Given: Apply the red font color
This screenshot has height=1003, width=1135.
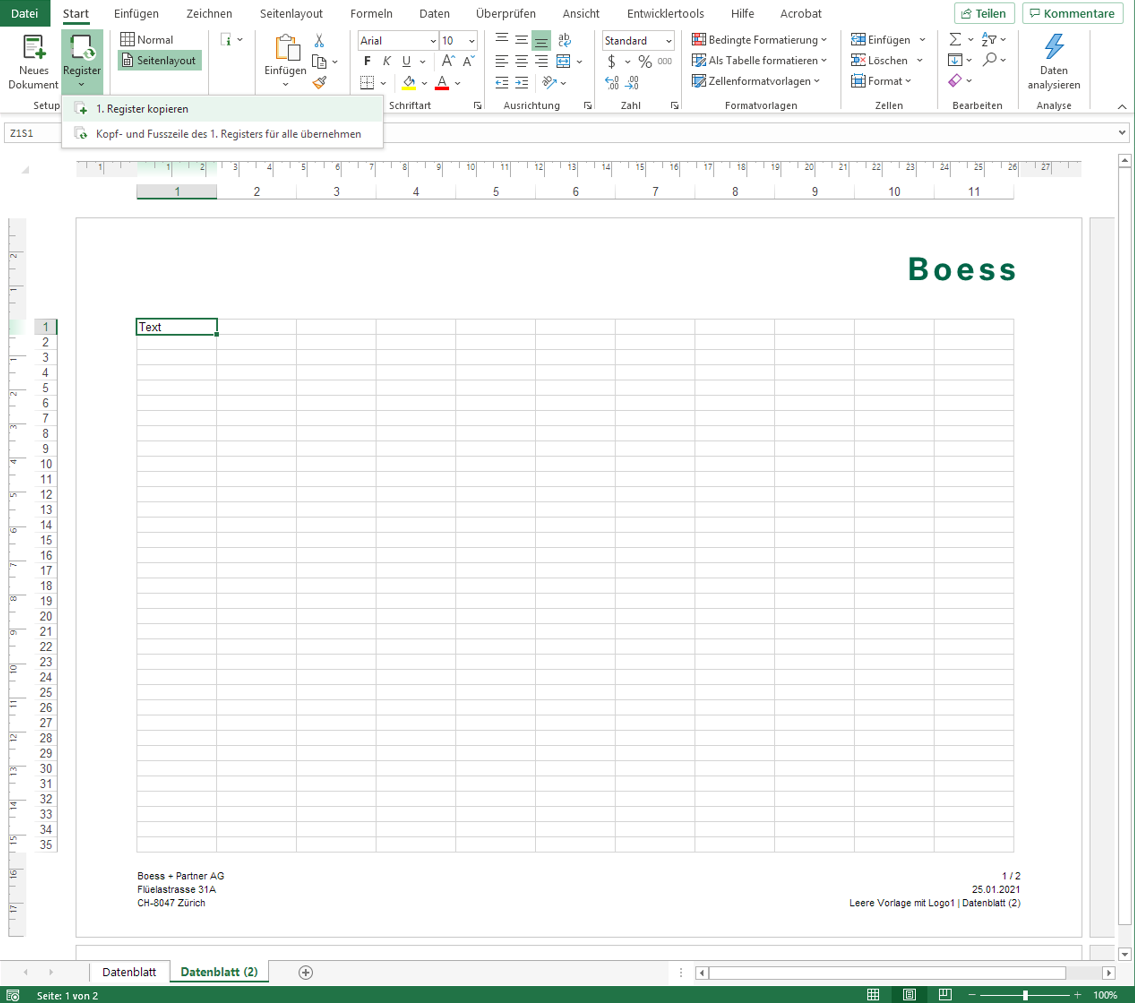Looking at the screenshot, I should 442,82.
